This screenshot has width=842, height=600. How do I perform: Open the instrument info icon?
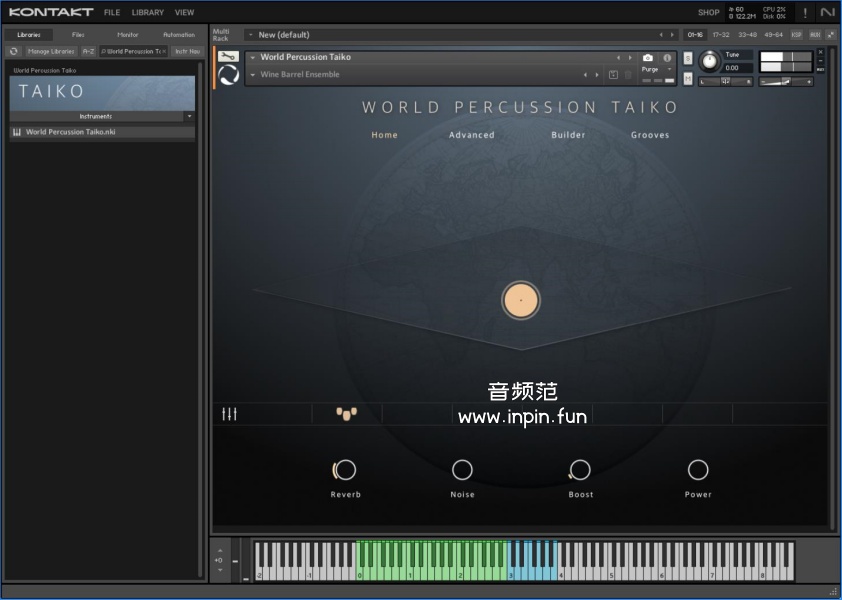tap(667, 57)
